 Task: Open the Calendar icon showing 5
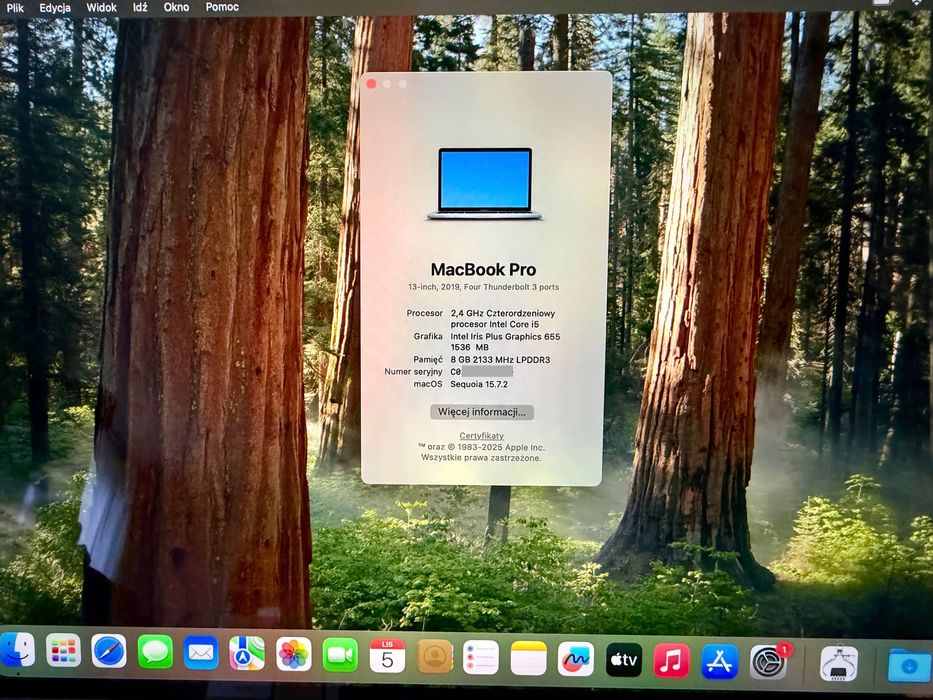[x=387, y=655]
